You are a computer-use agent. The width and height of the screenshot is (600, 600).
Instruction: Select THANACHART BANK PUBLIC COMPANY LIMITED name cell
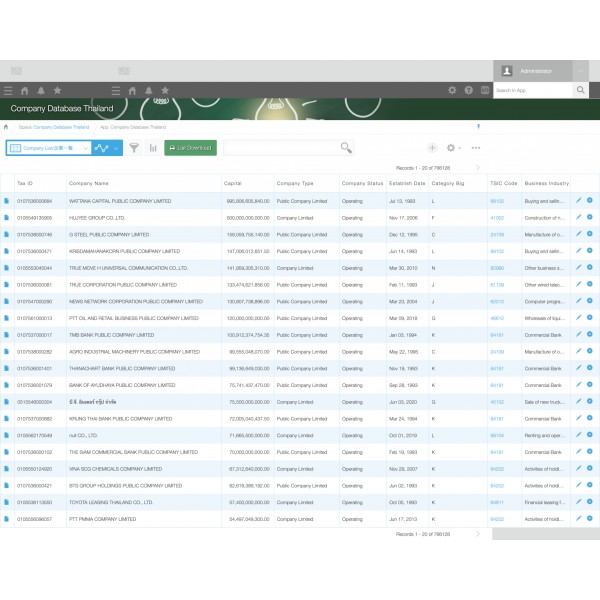(x=122, y=368)
